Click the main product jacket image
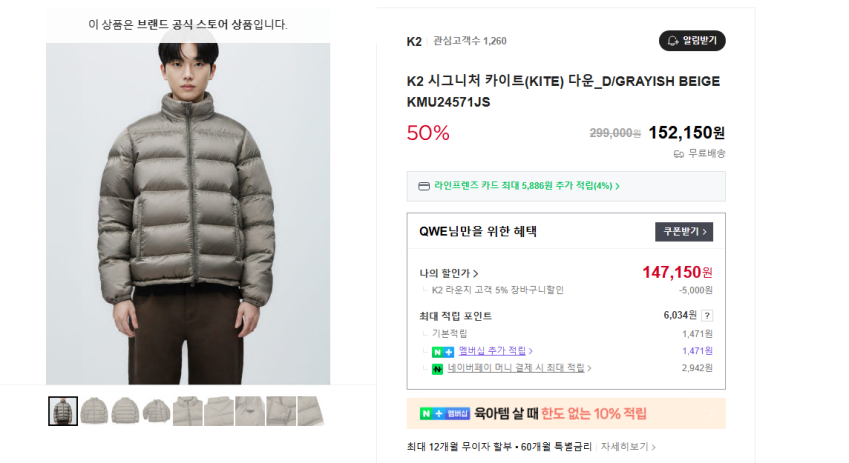The width and height of the screenshot is (849, 463). tap(188, 213)
